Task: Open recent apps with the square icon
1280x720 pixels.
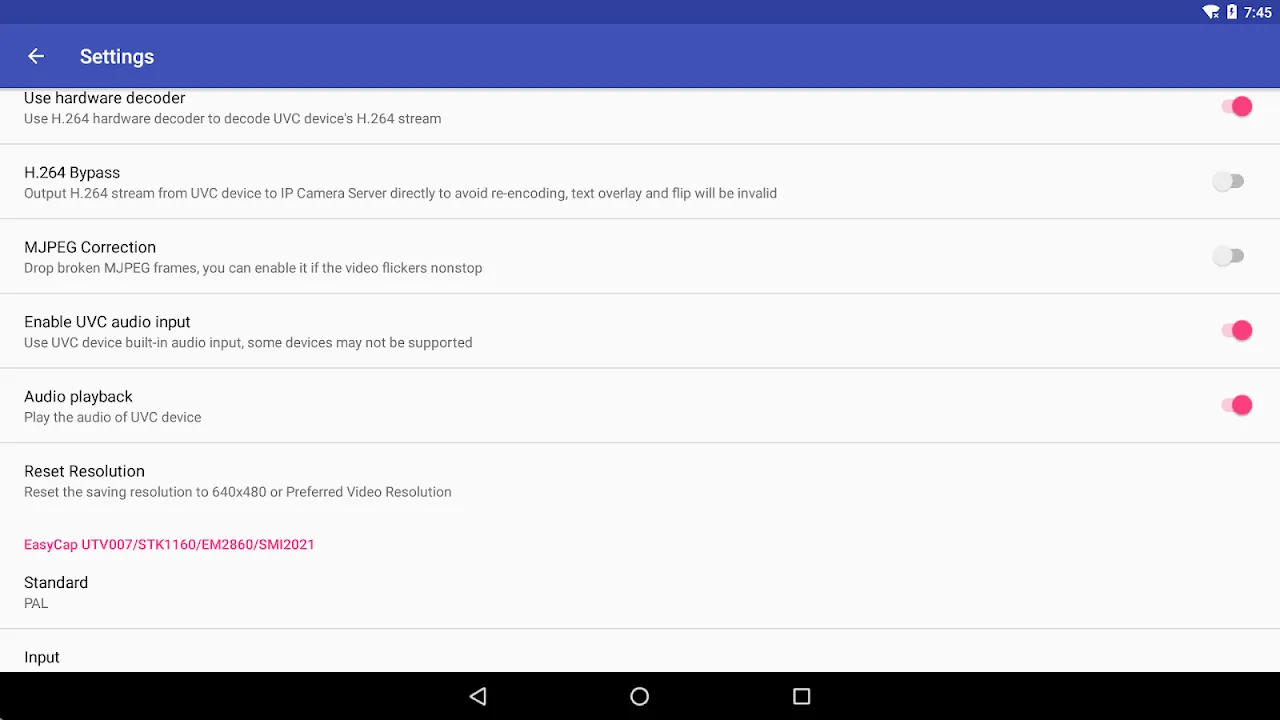Action: (x=801, y=696)
